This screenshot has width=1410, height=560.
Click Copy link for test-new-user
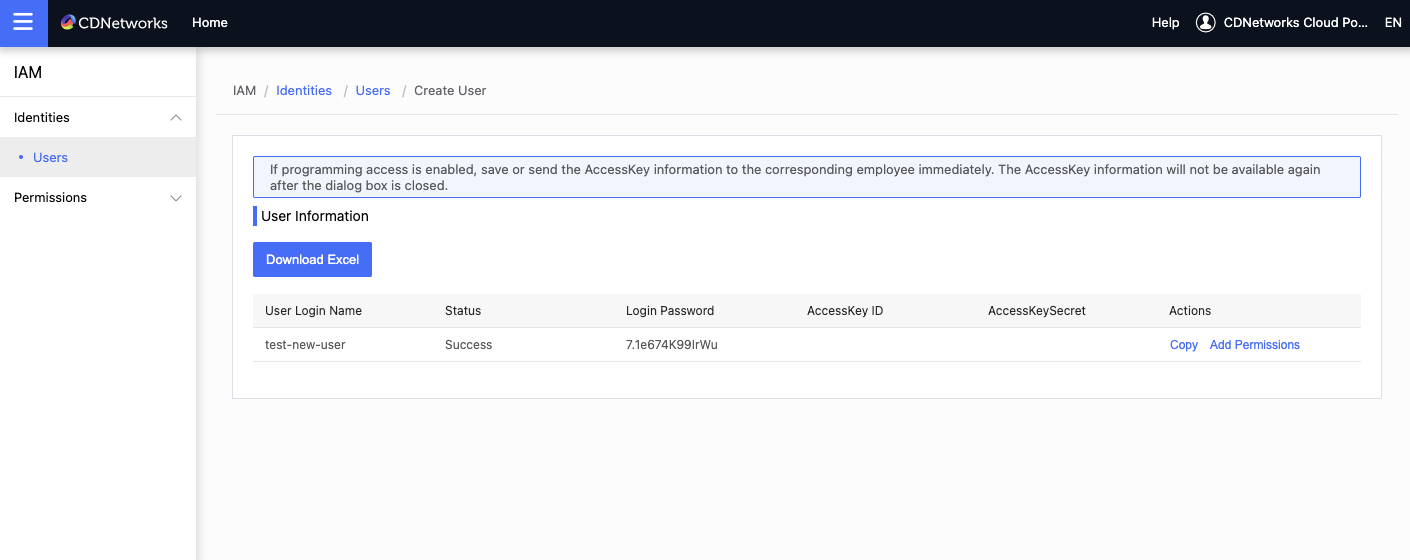[x=1183, y=345]
